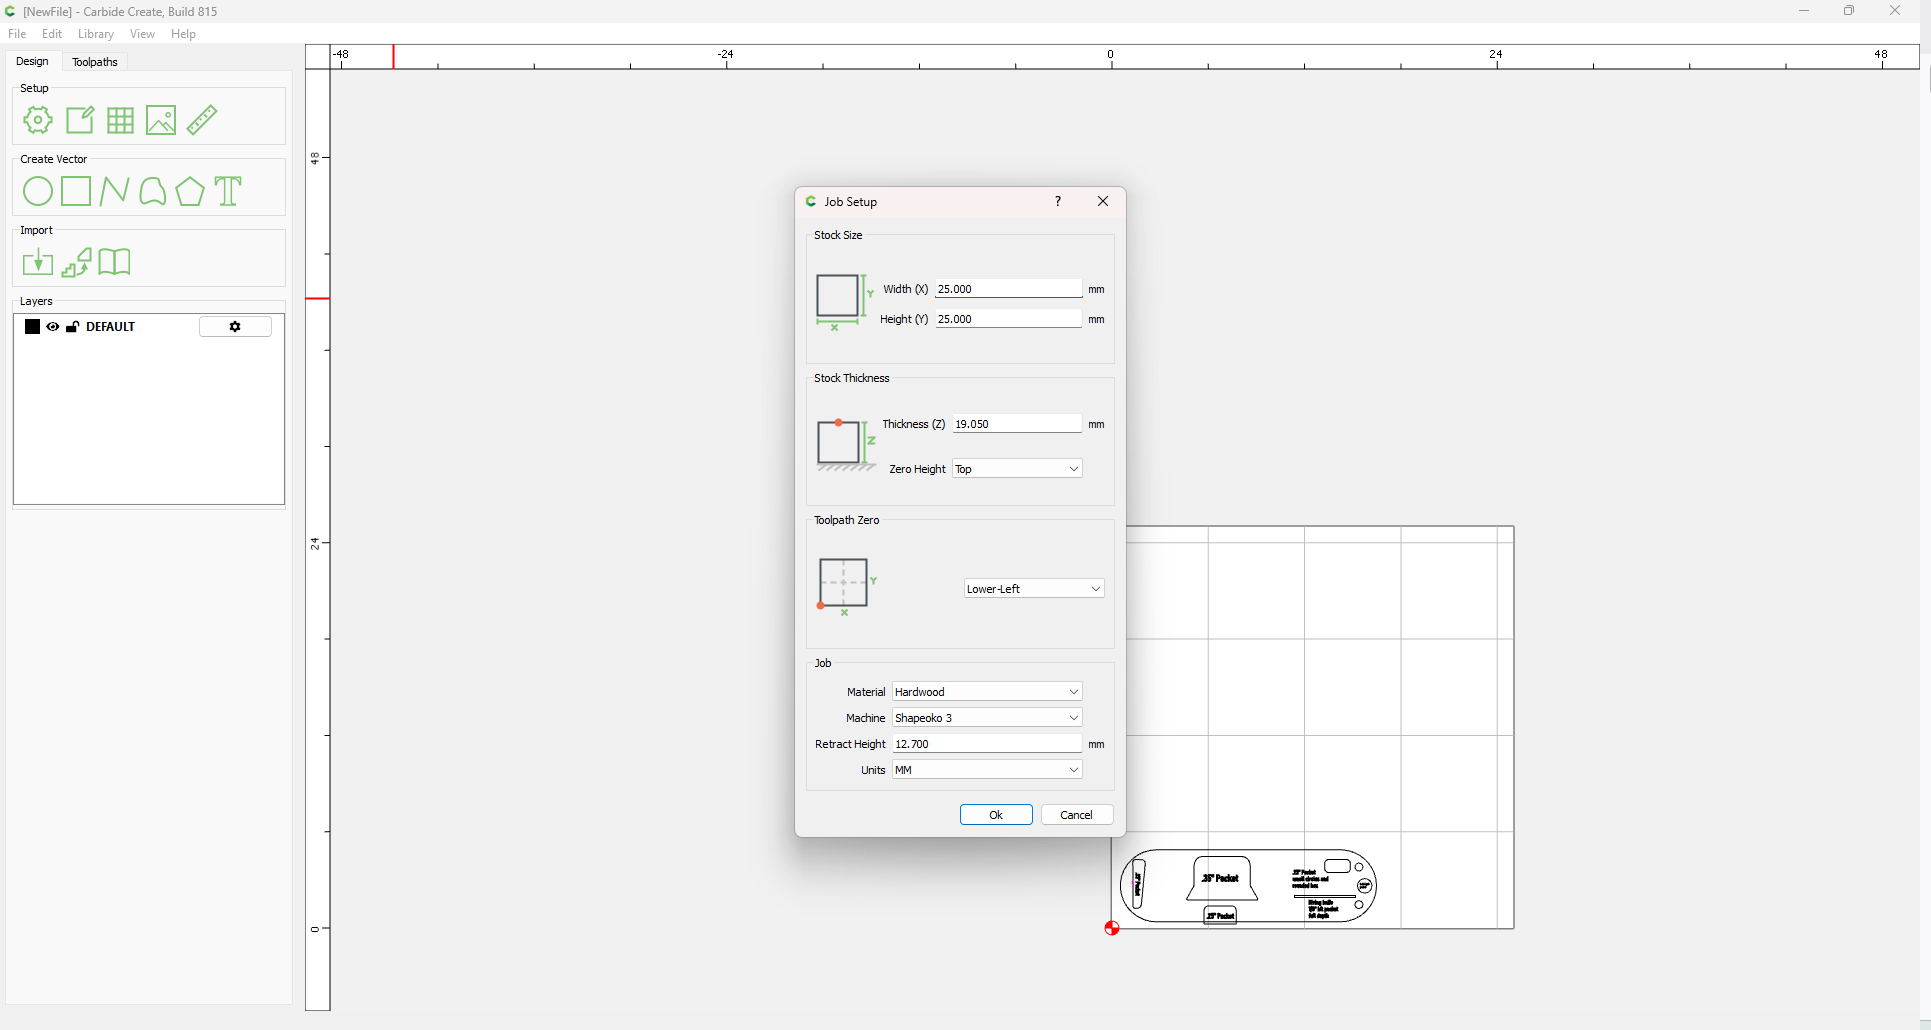1931x1030 pixels.
Task: Open the Toolpath Zero Lower-Left dropdown
Action: [x=1034, y=589]
